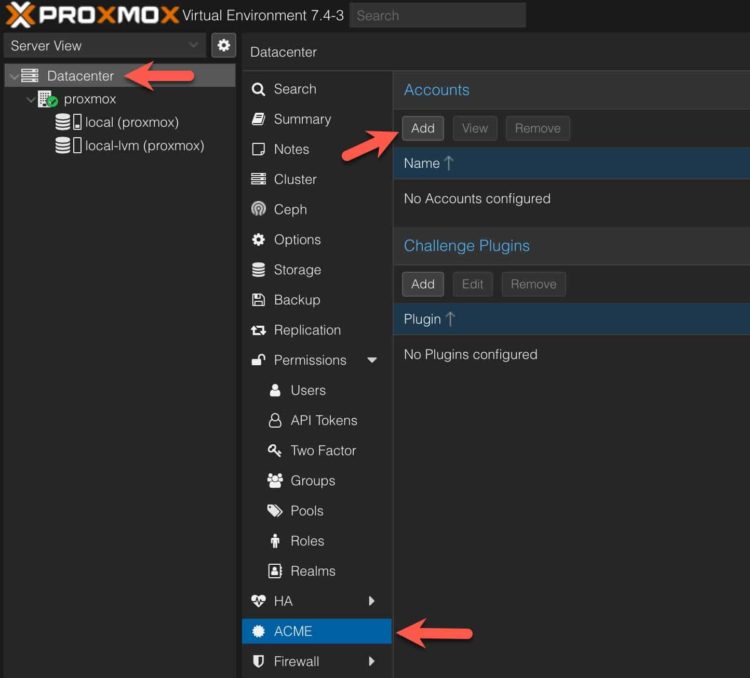Expand the HA submenu arrow

coord(372,601)
